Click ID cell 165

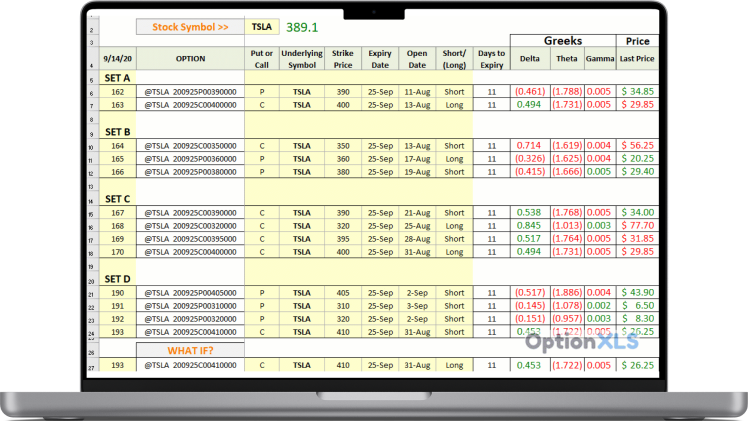[x=117, y=159]
